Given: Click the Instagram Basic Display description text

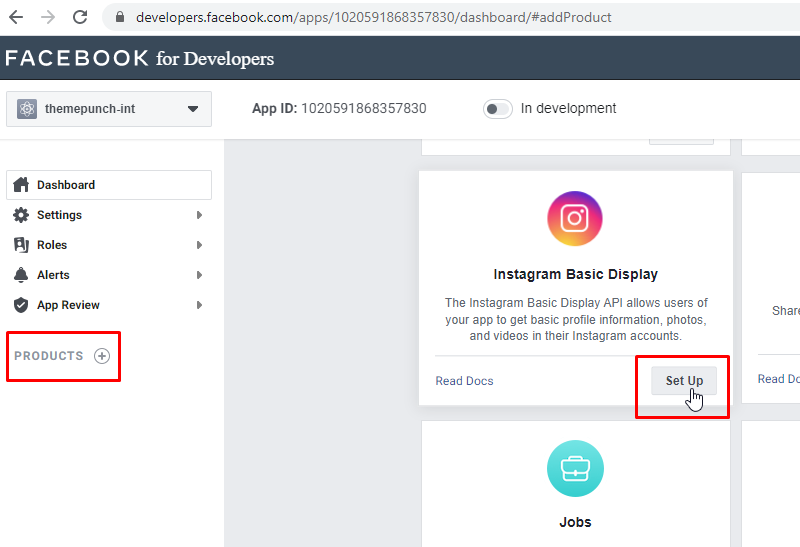Looking at the screenshot, I should (576, 319).
